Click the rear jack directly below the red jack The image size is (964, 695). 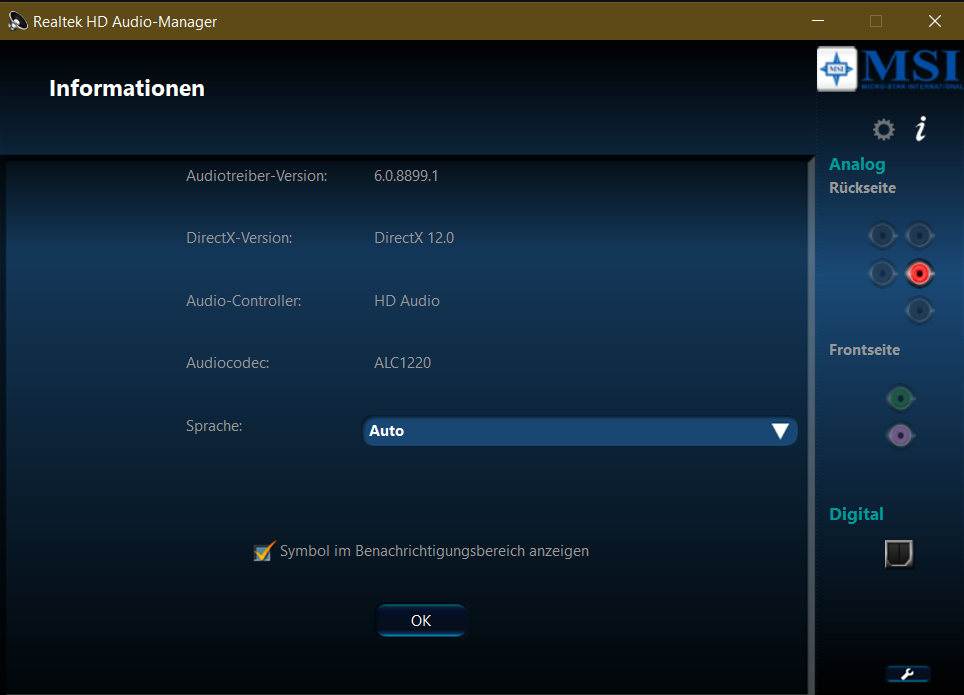919,310
